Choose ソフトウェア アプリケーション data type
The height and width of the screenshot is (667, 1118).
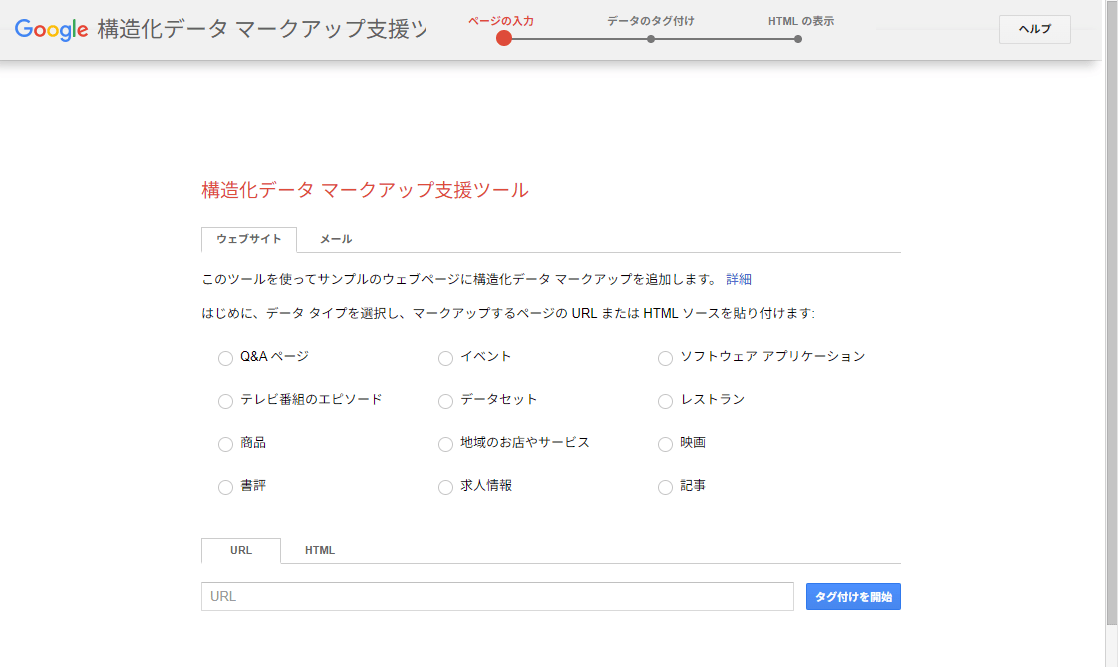[x=665, y=358]
